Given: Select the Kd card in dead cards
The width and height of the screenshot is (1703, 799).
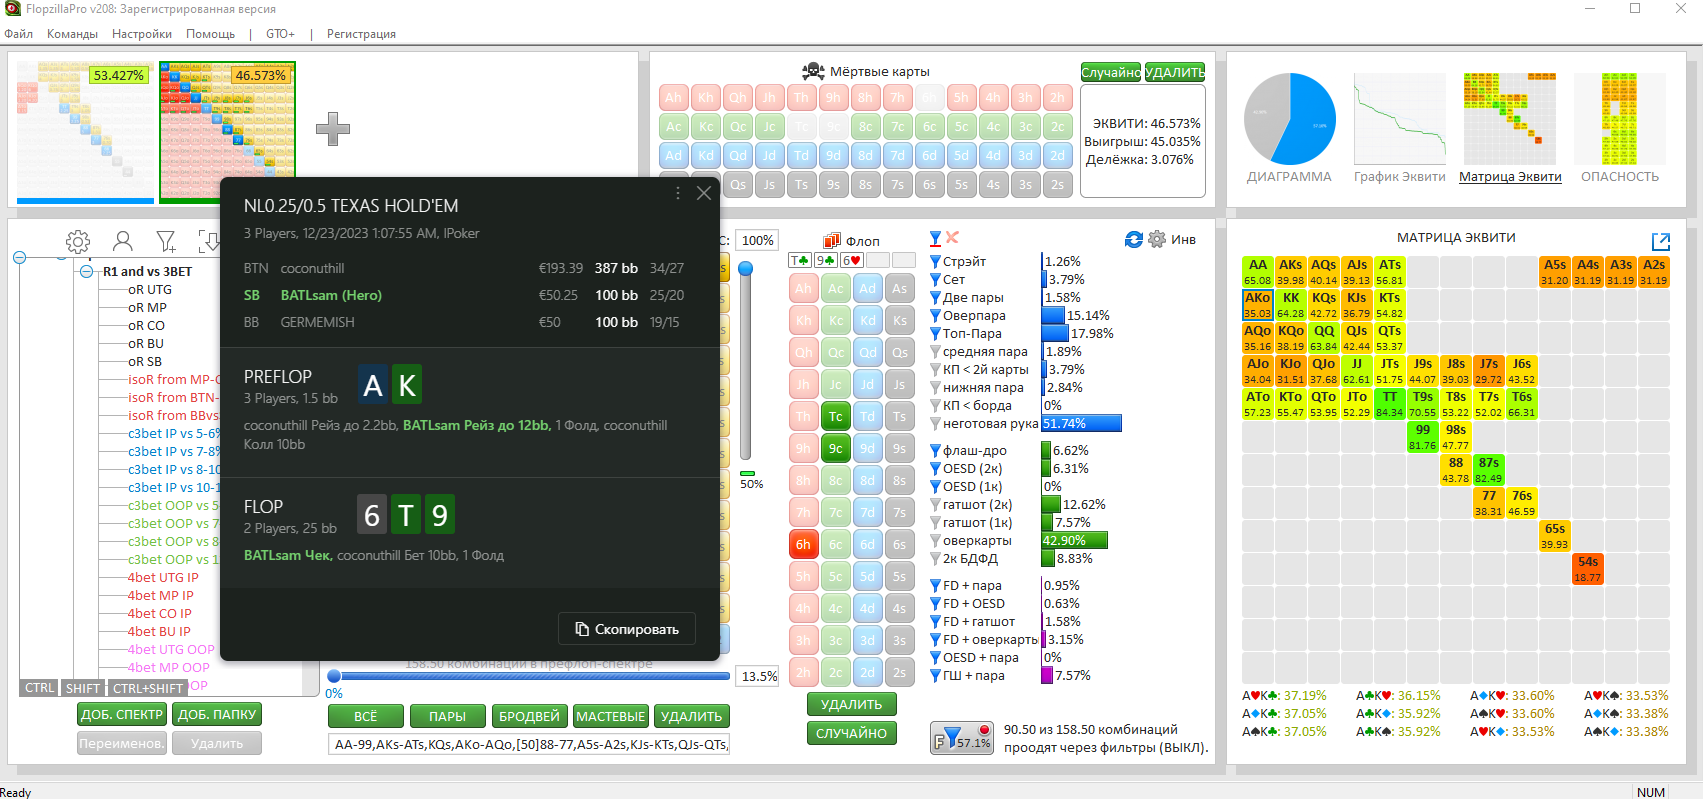Looking at the screenshot, I should point(706,155).
